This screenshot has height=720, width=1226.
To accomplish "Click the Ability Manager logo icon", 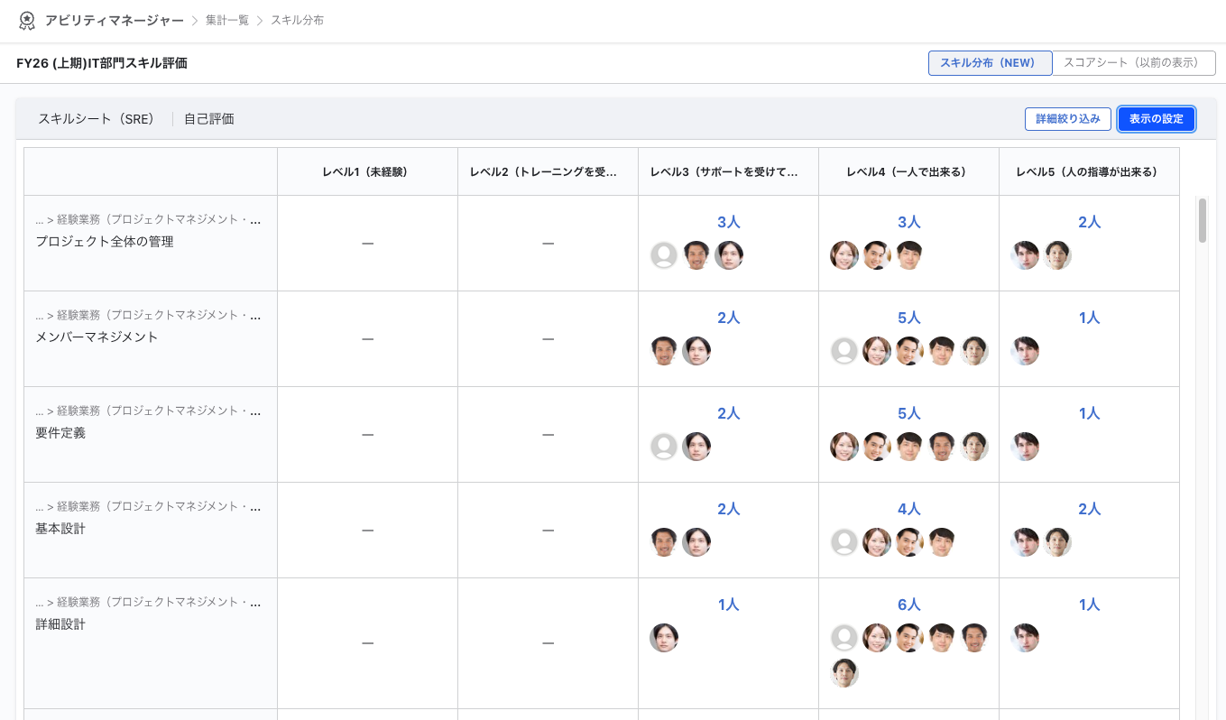I will click(27, 20).
